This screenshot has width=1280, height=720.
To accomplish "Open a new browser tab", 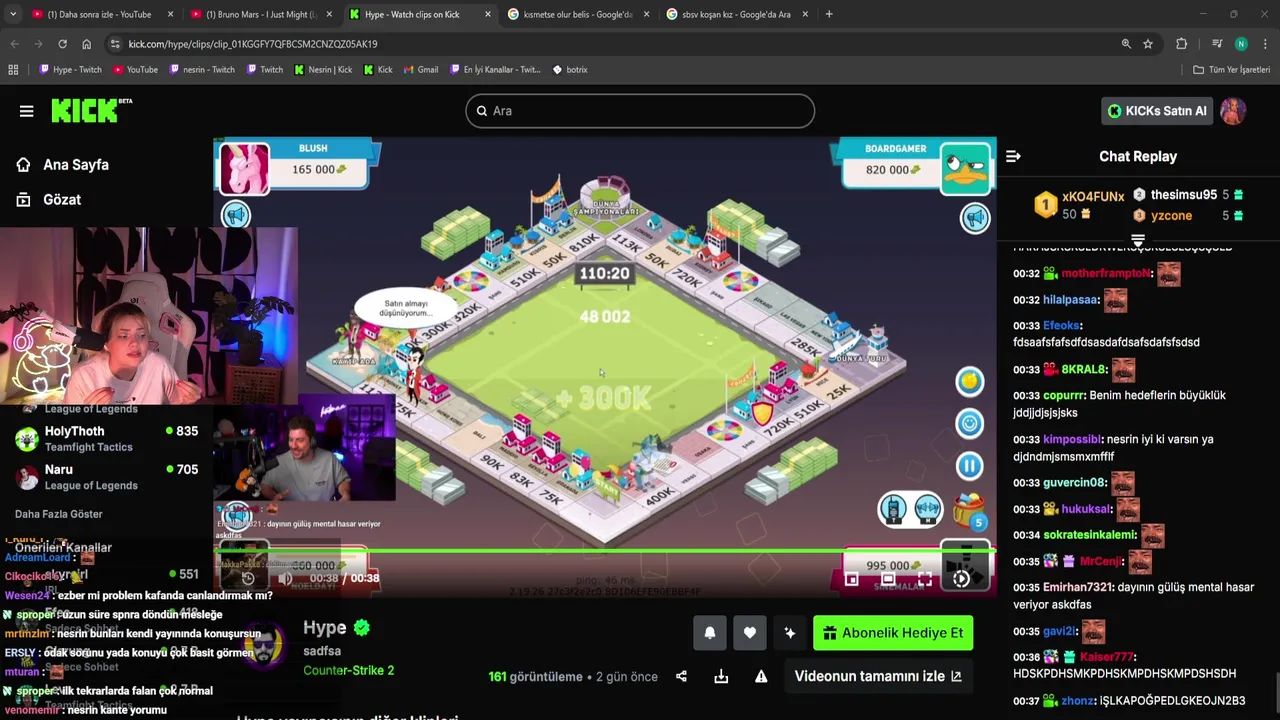I will click(x=829, y=14).
